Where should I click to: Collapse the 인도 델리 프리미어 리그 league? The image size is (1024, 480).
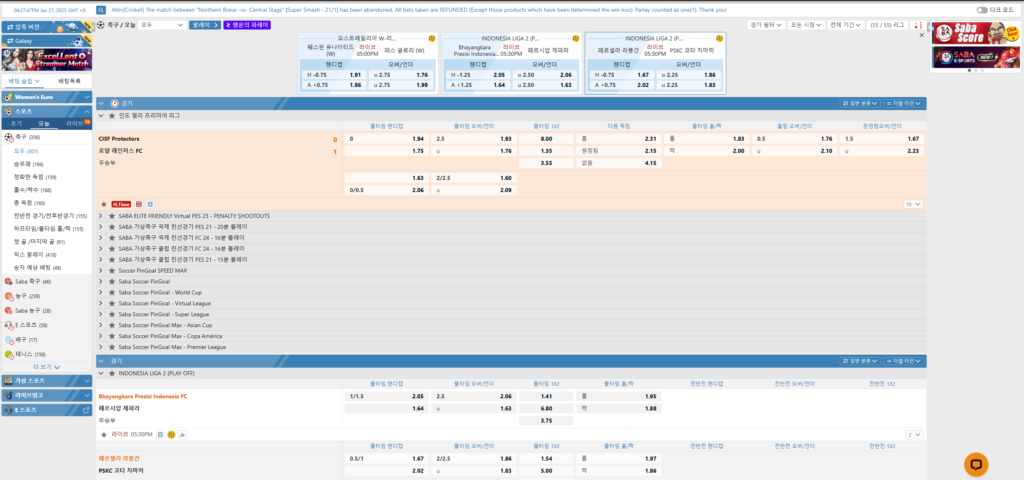[101, 116]
